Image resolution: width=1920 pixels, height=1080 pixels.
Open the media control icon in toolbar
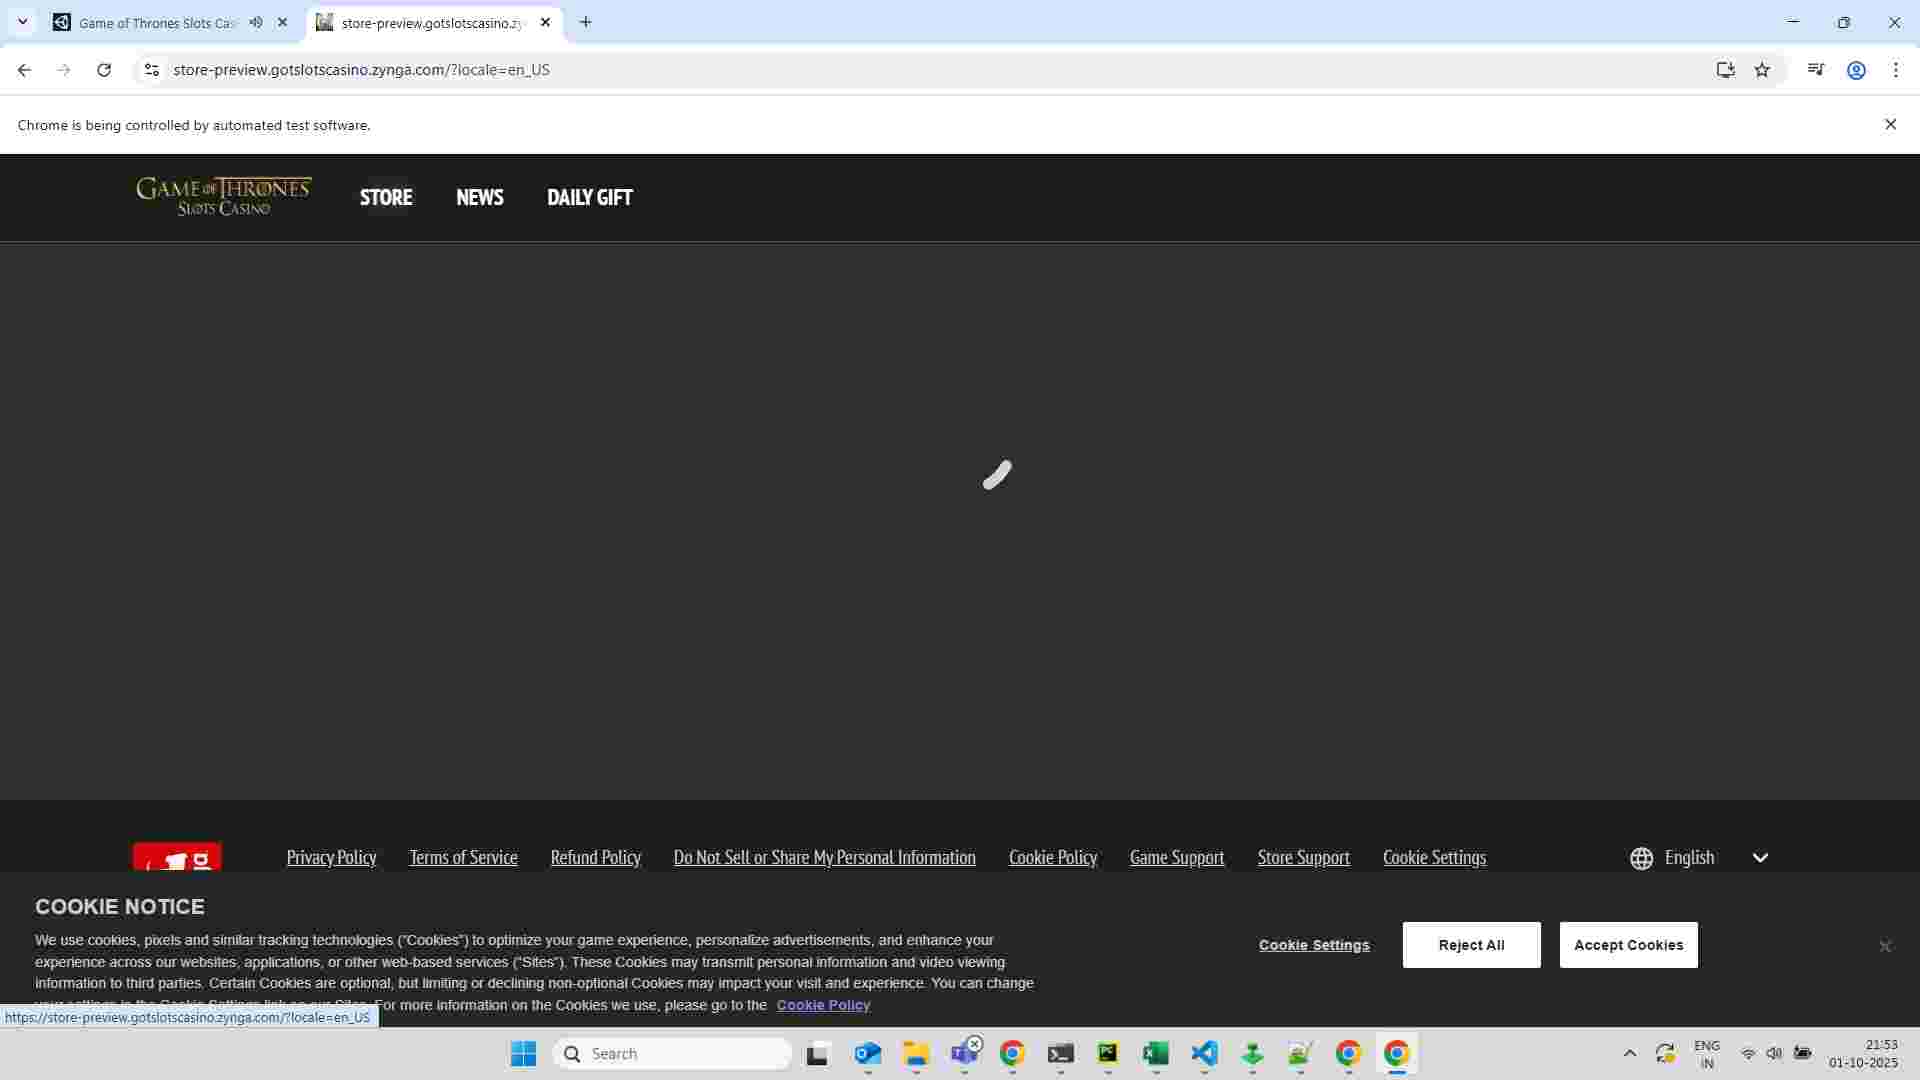click(x=1816, y=70)
